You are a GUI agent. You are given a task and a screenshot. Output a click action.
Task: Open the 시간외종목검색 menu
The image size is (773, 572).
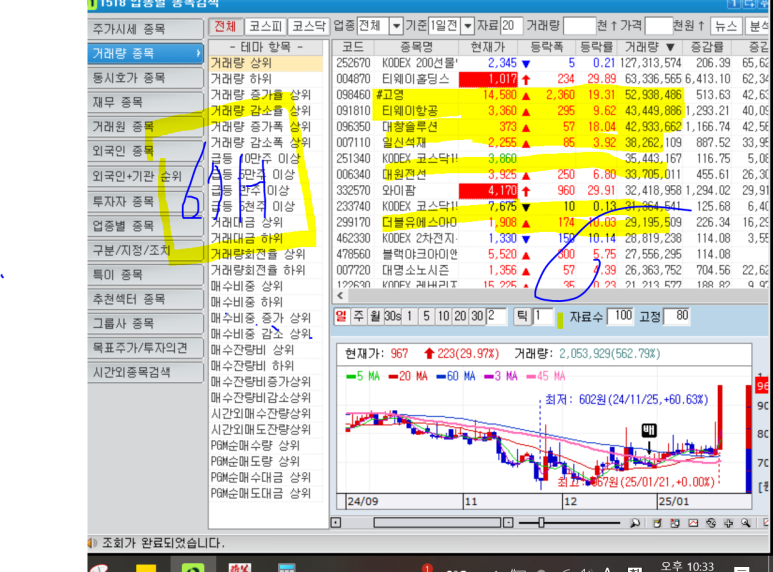[x=145, y=372]
